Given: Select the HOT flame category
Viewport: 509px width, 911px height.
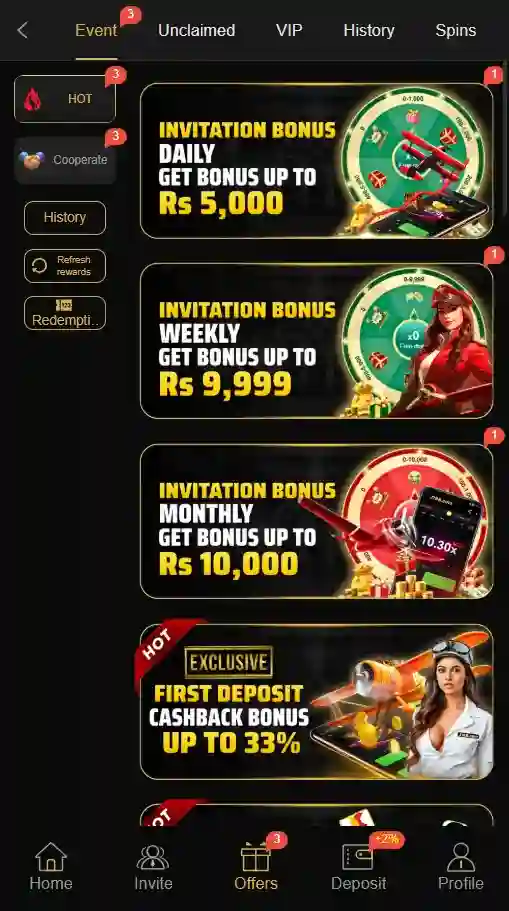Looking at the screenshot, I should (65, 99).
